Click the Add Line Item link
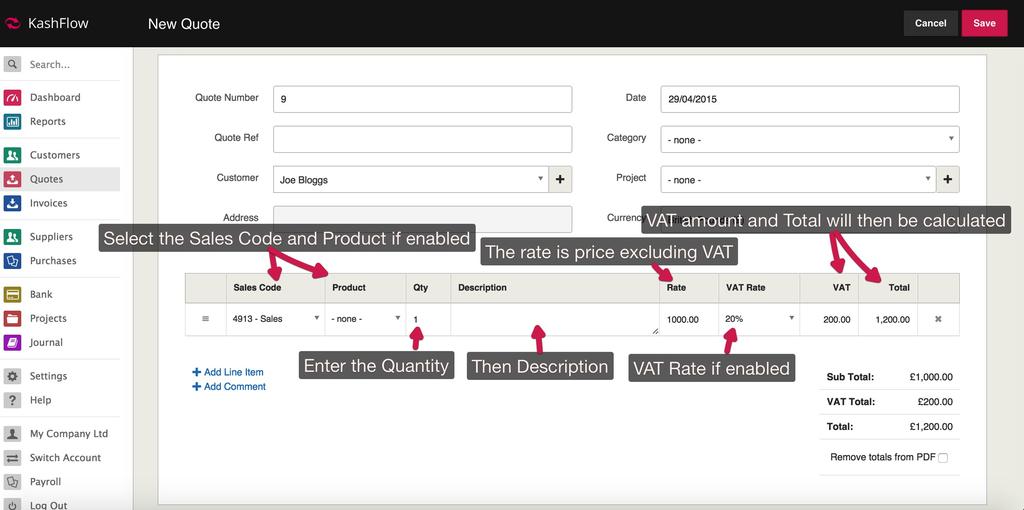Viewport: 1024px width, 510px height. [233, 372]
